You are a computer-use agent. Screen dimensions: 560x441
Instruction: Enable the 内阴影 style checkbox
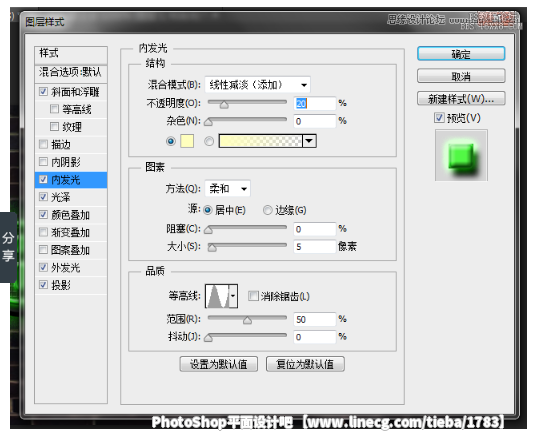[43, 162]
